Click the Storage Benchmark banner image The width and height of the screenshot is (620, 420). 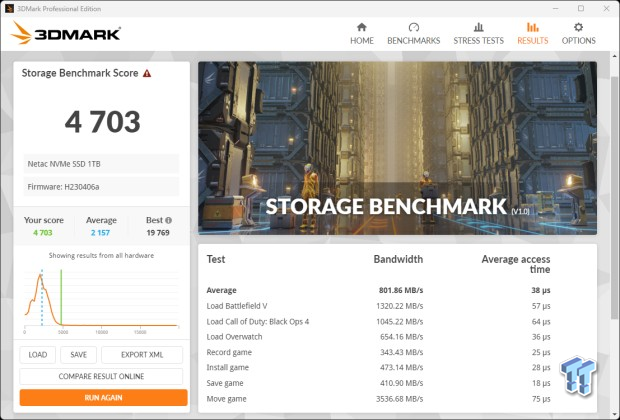(x=397, y=148)
